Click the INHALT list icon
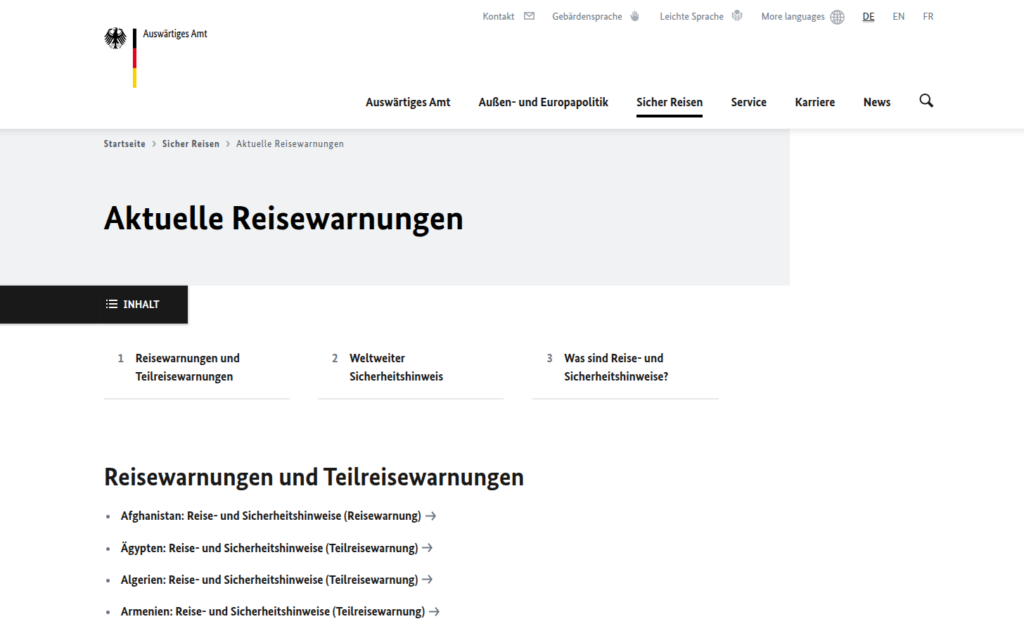1024x638 pixels. [x=112, y=304]
